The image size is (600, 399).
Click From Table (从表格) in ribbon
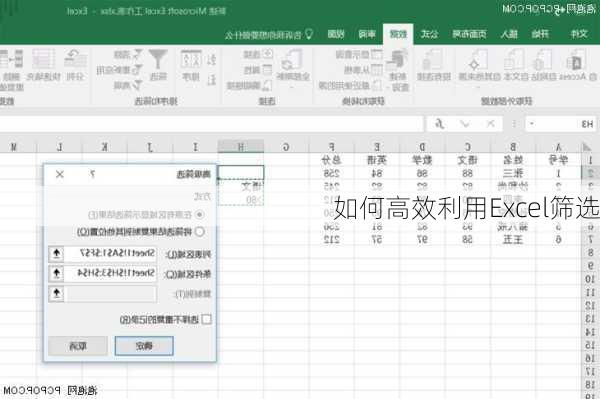point(364,70)
